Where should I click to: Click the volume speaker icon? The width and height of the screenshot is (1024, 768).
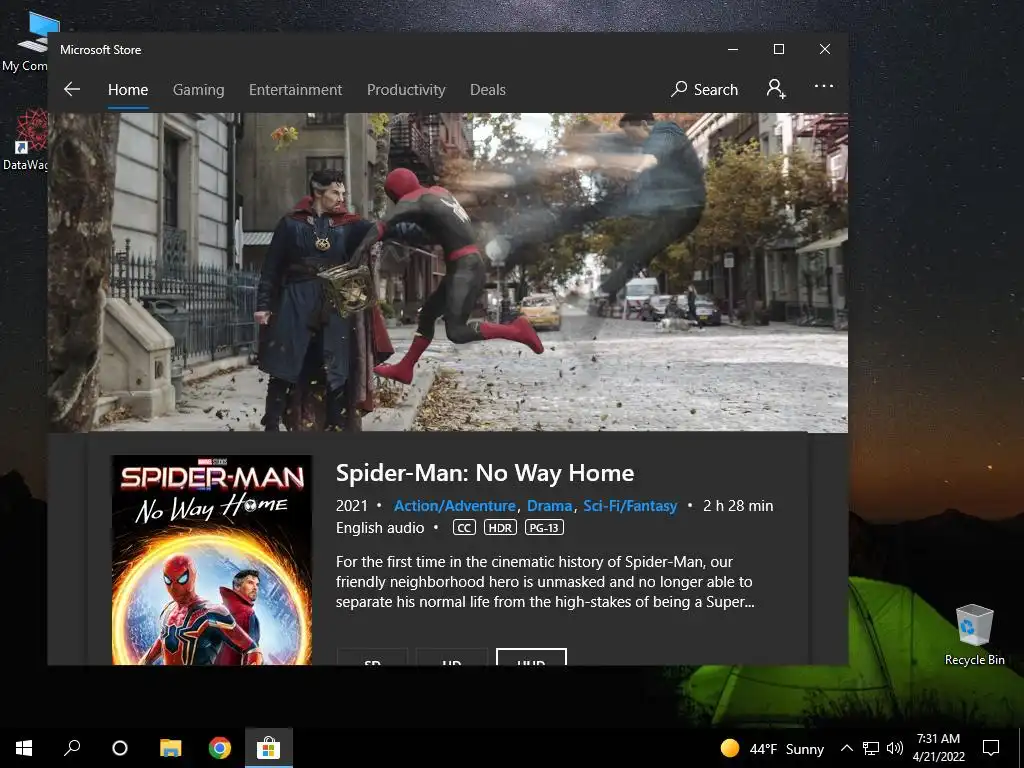click(x=895, y=748)
